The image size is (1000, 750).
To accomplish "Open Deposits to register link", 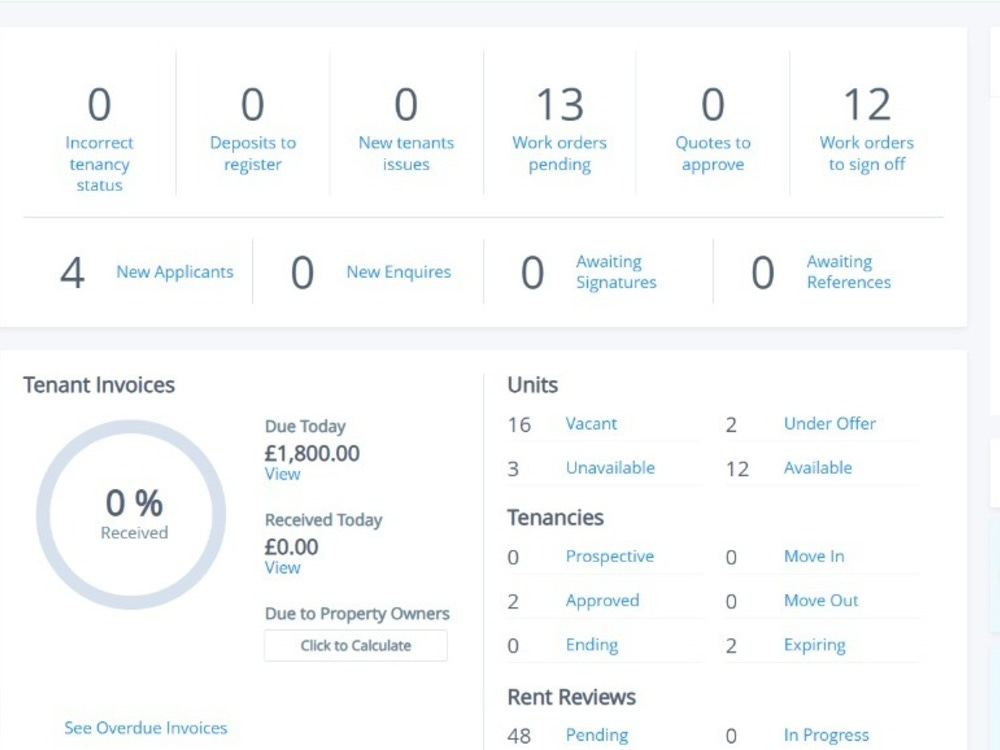I will click(x=253, y=153).
